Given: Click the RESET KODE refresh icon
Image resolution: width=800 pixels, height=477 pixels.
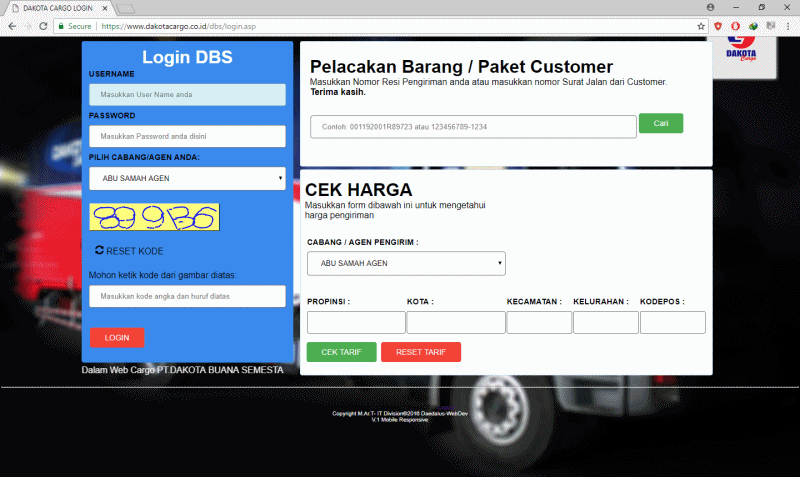Looking at the screenshot, I should 99,251.
